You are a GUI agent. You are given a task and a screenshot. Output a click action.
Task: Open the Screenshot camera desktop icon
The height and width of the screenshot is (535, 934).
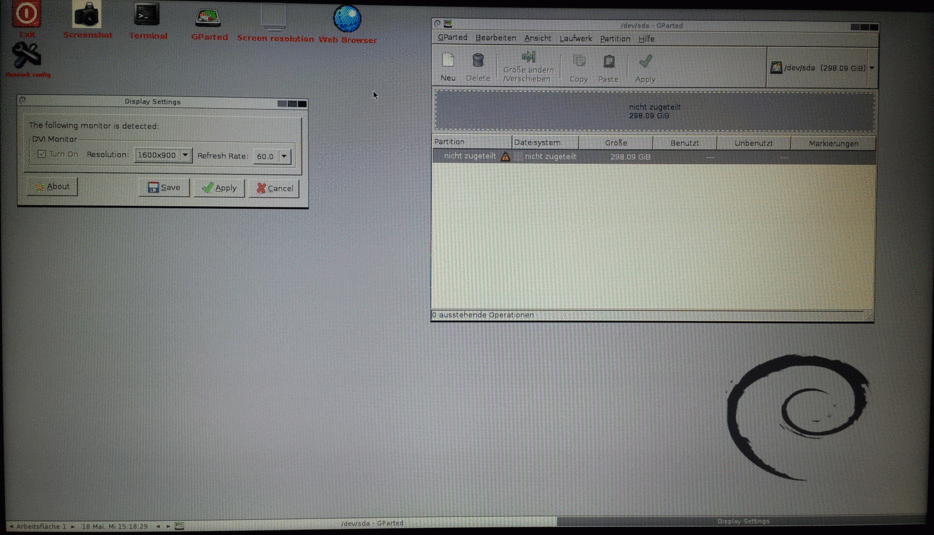coord(86,14)
